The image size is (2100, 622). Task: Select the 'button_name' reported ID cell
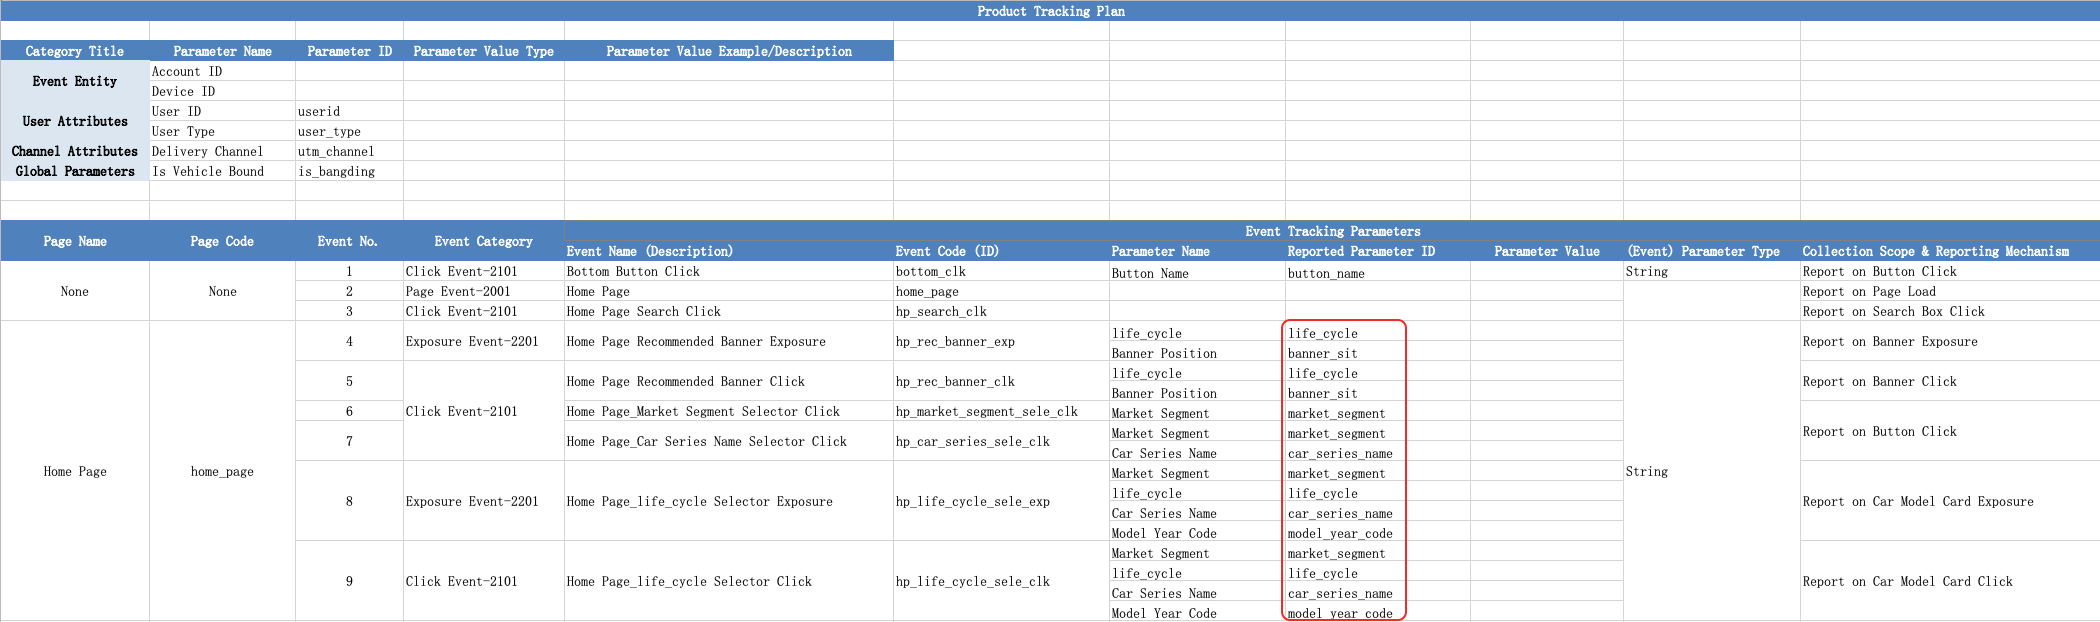coord(1378,272)
